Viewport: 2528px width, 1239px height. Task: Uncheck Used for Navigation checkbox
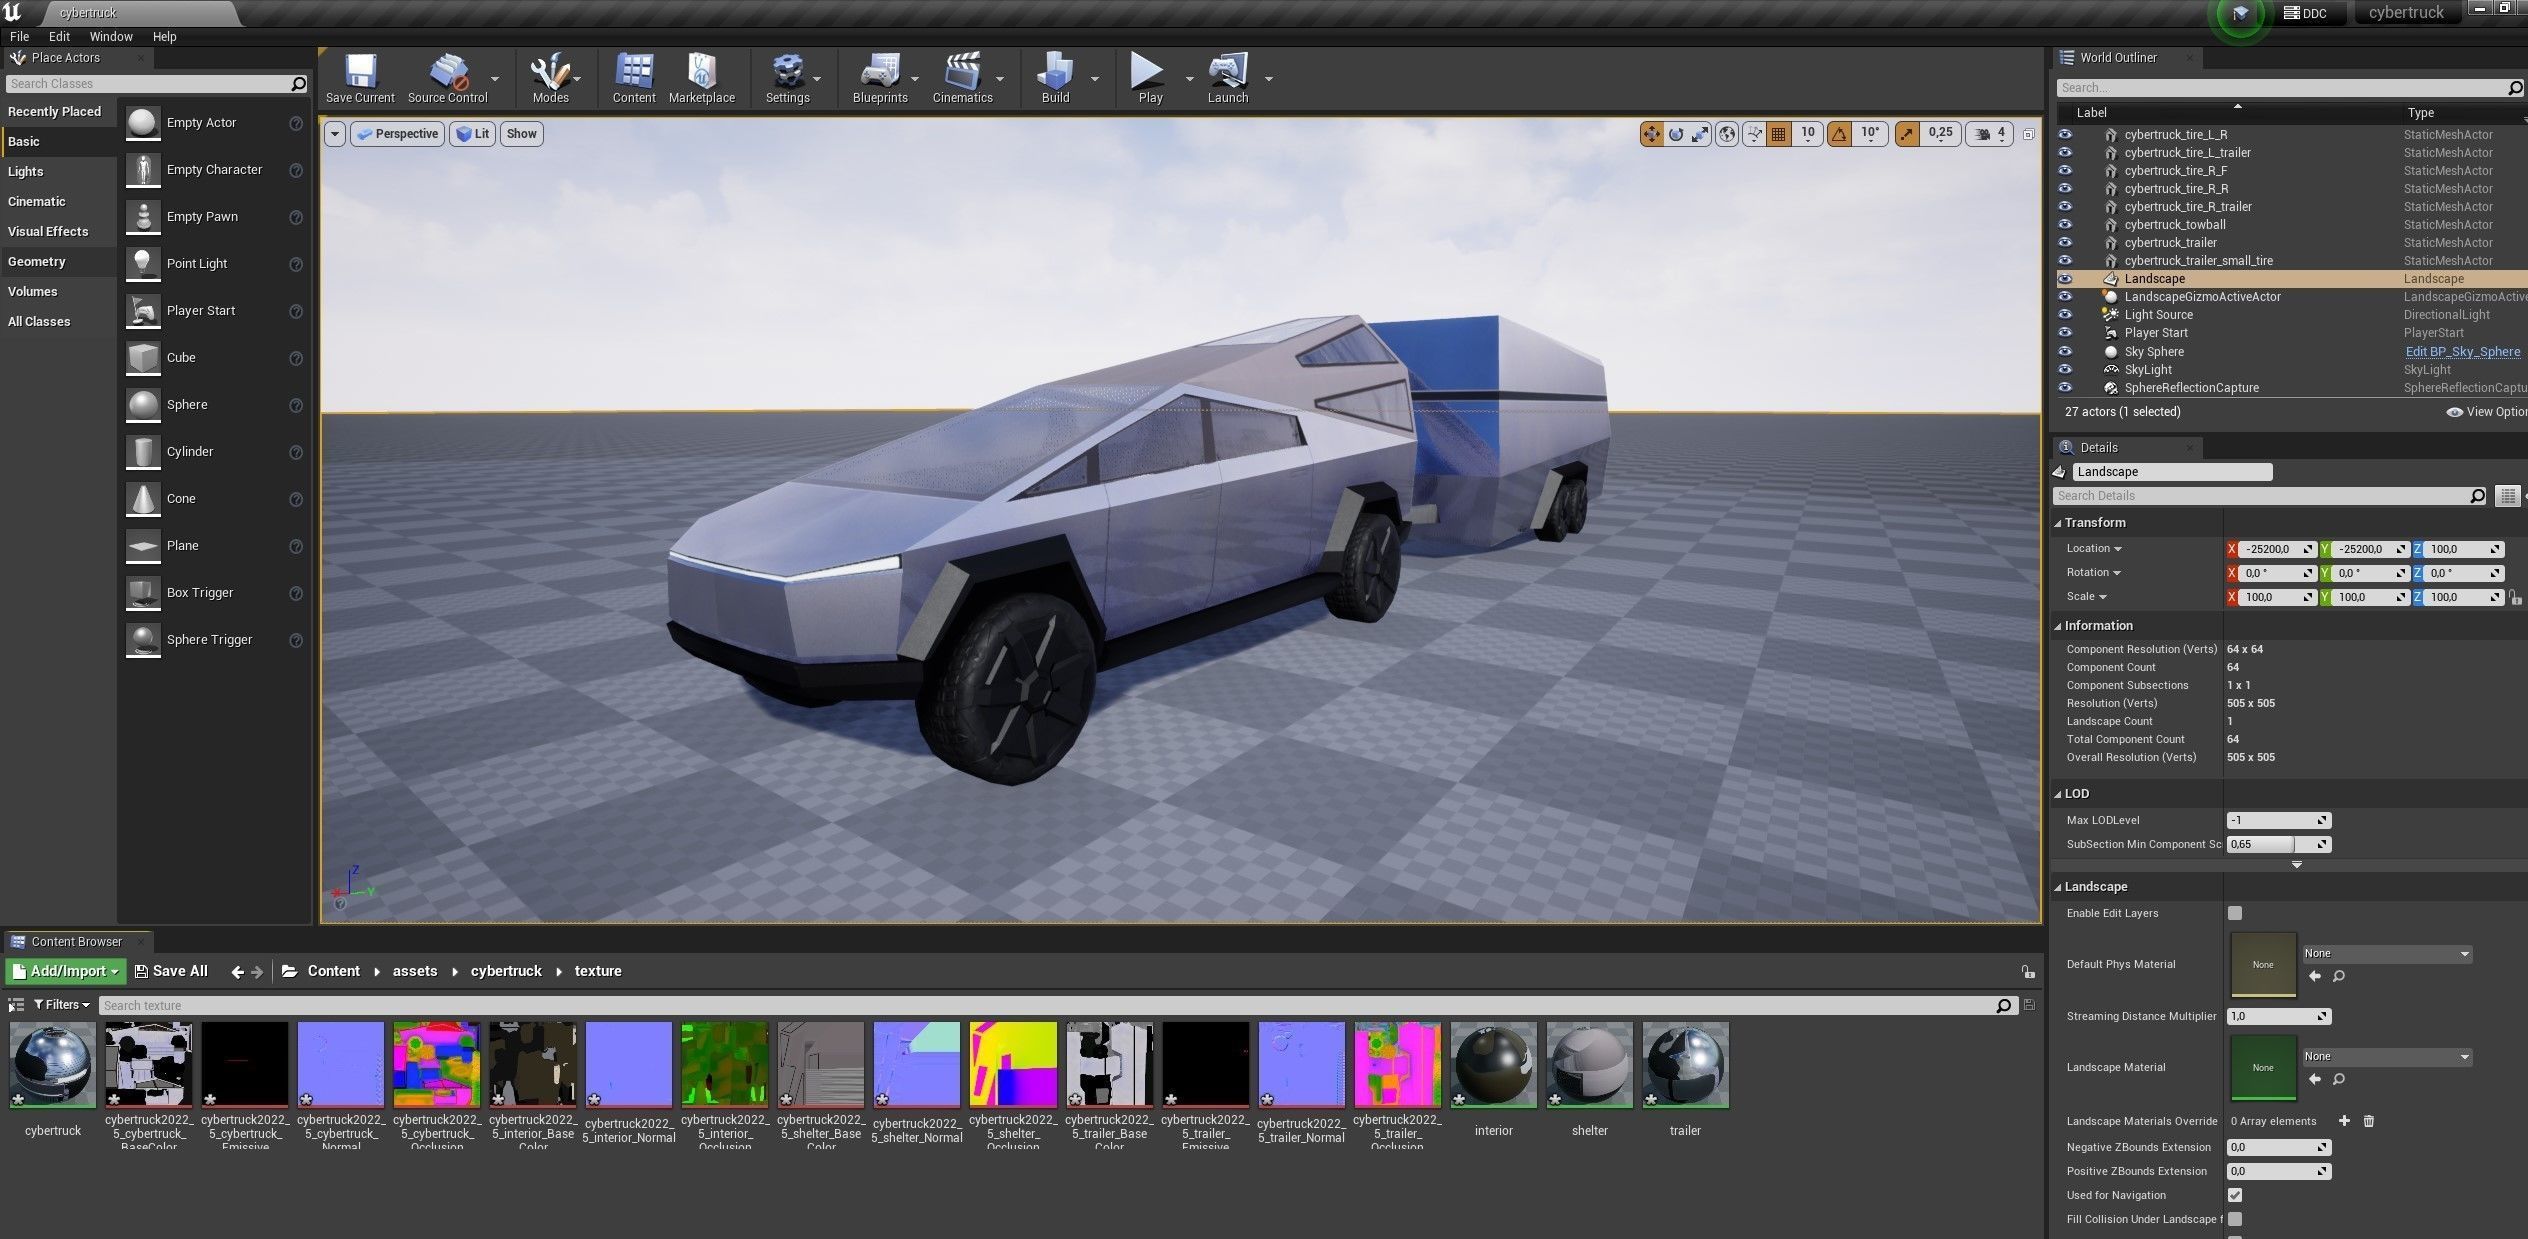click(x=2235, y=1195)
